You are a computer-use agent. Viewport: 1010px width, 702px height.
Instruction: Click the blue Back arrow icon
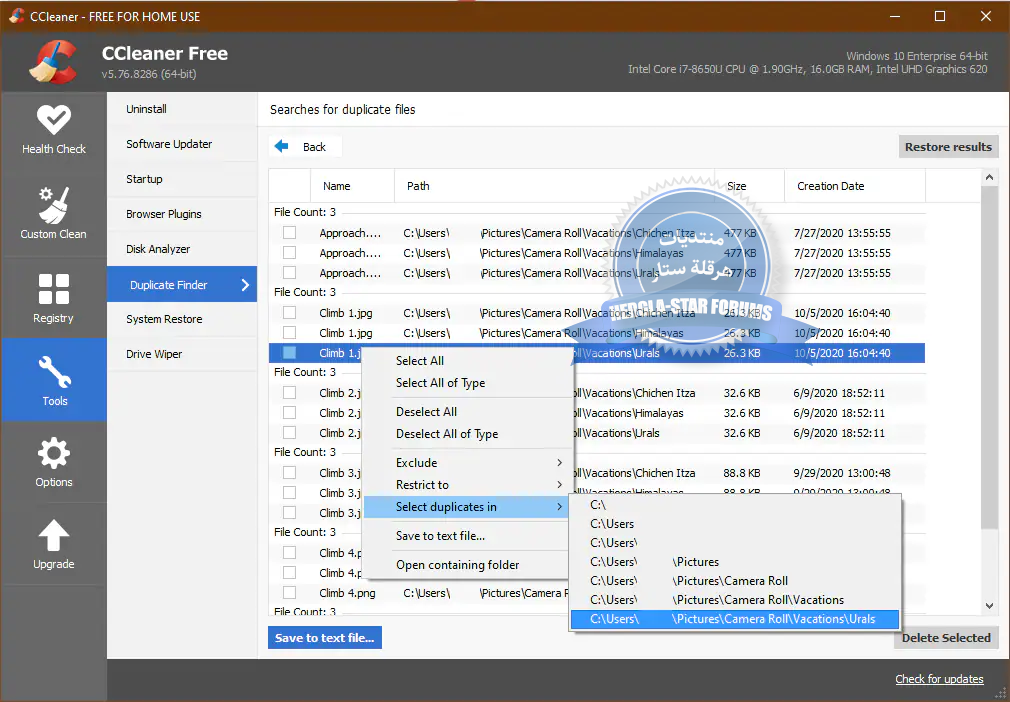[x=281, y=146]
